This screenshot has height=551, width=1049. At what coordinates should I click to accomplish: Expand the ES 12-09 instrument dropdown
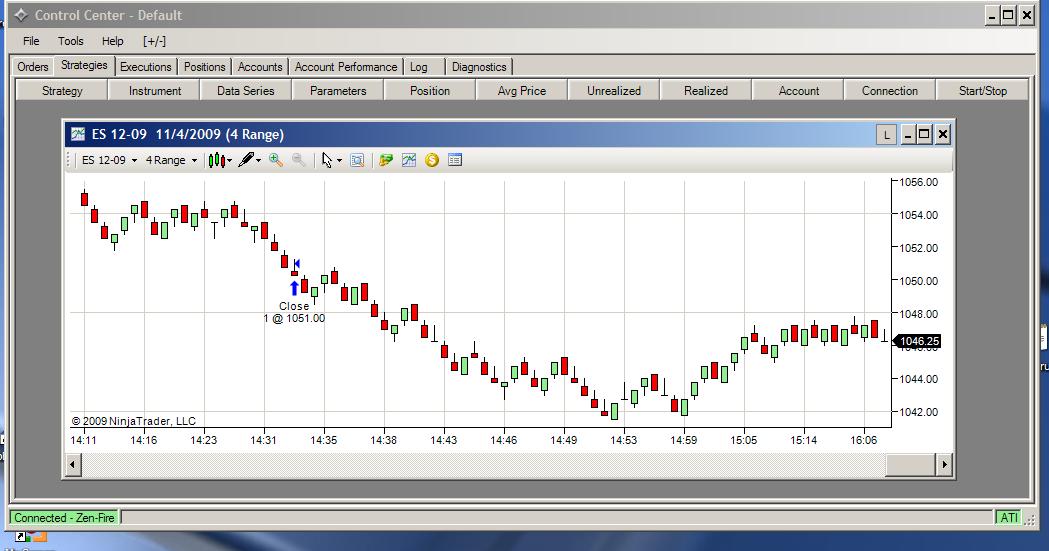click(x=134, y=160)
